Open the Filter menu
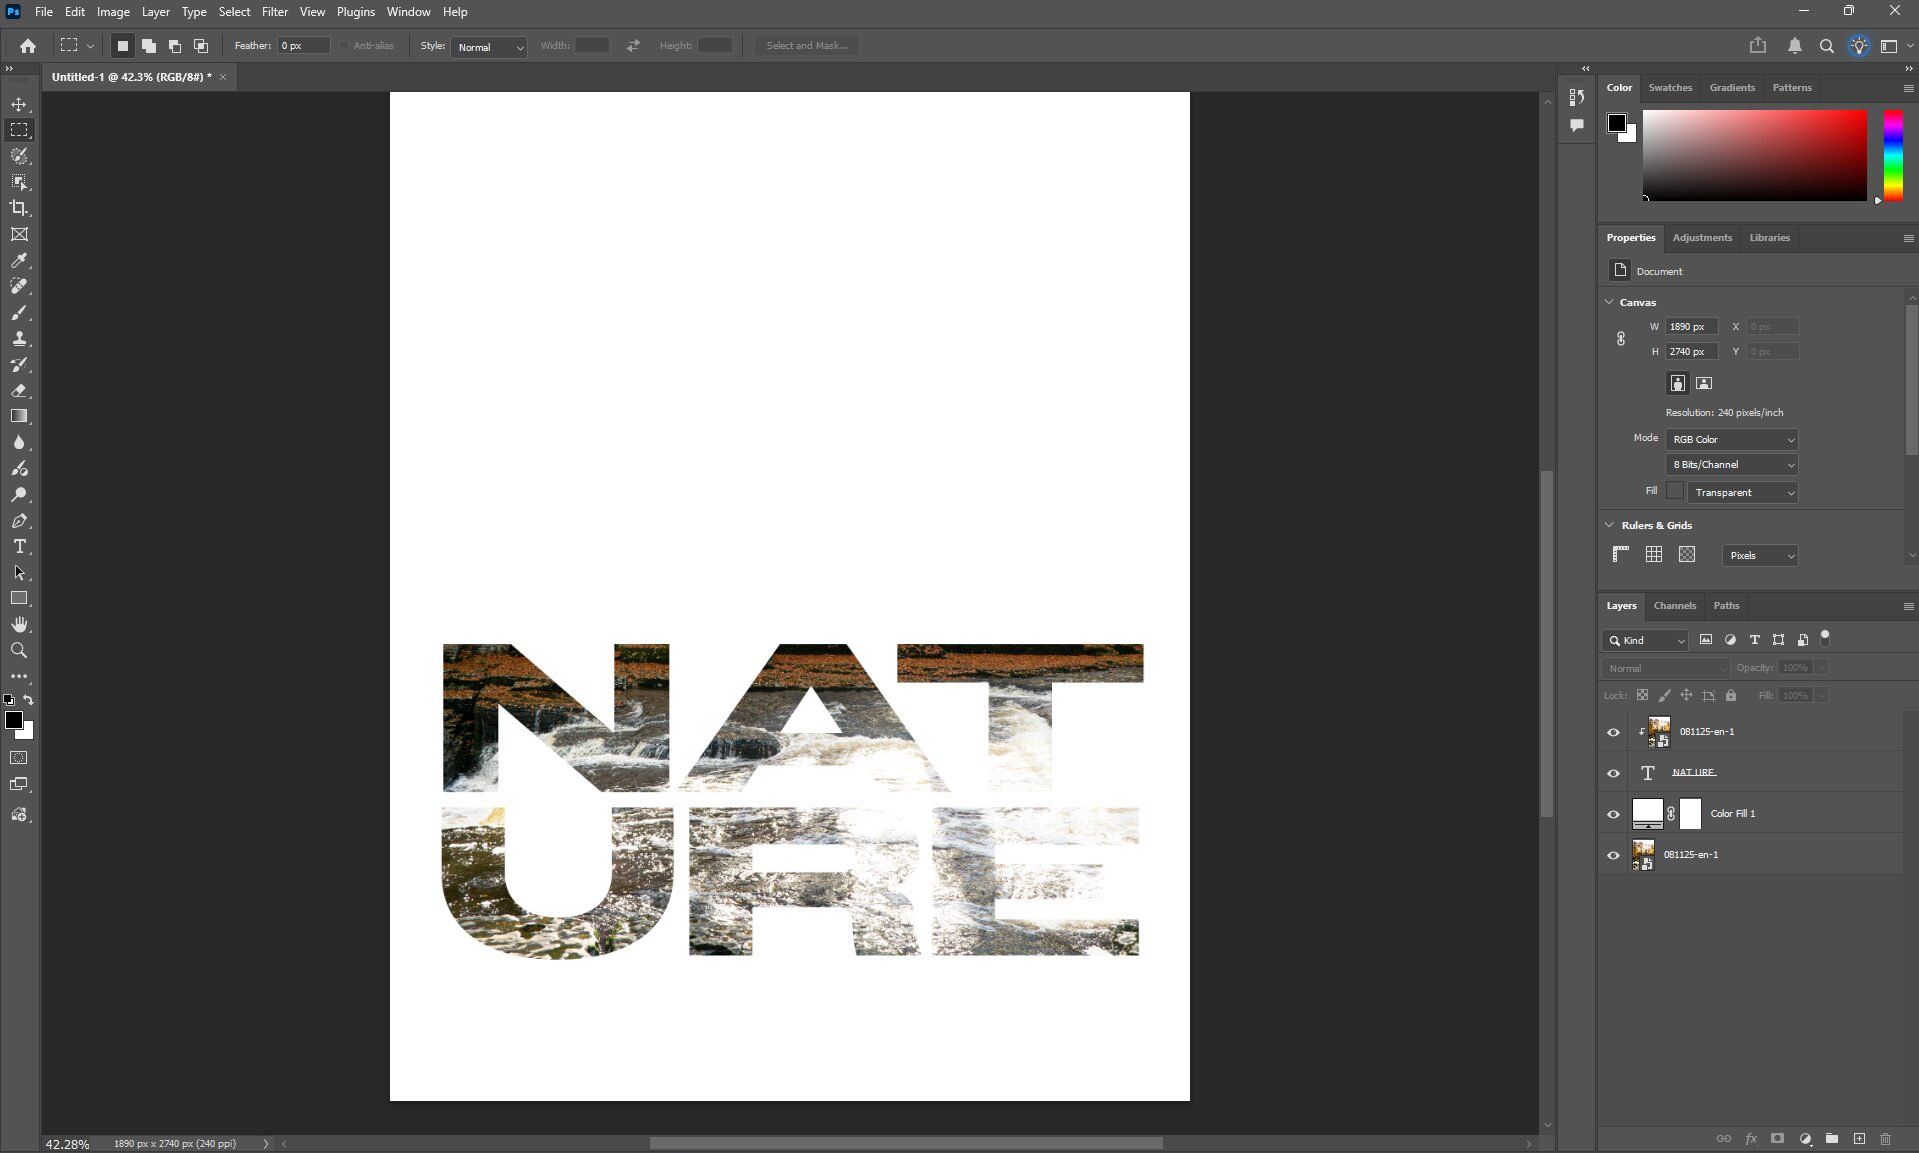This screenshot has width=1919, height=1153. pos(274,12)
